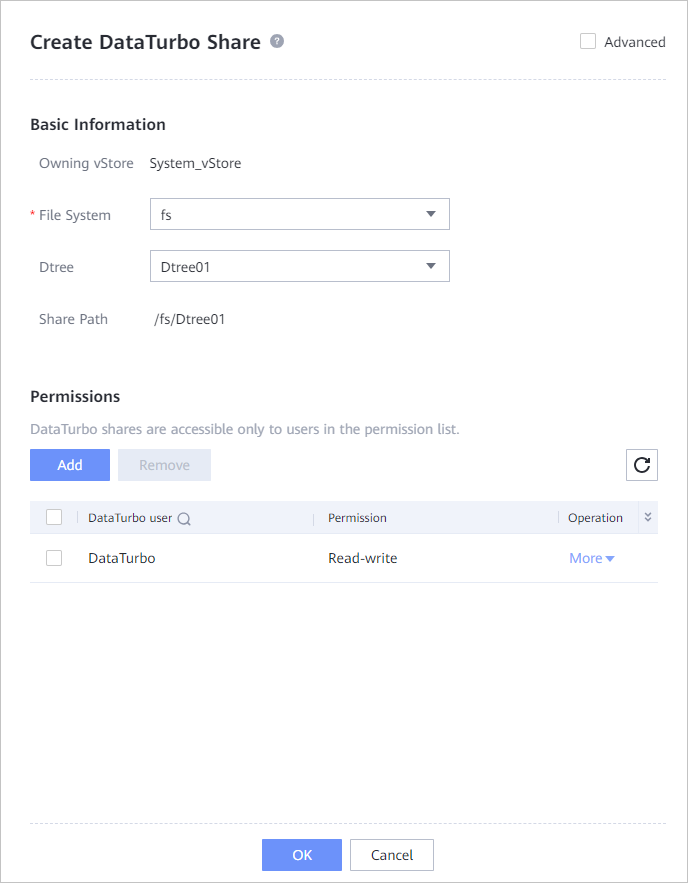Viewport: 688px width, 883px height.
Task: Enable the Advanced checkbox
Action: [588, 42]
